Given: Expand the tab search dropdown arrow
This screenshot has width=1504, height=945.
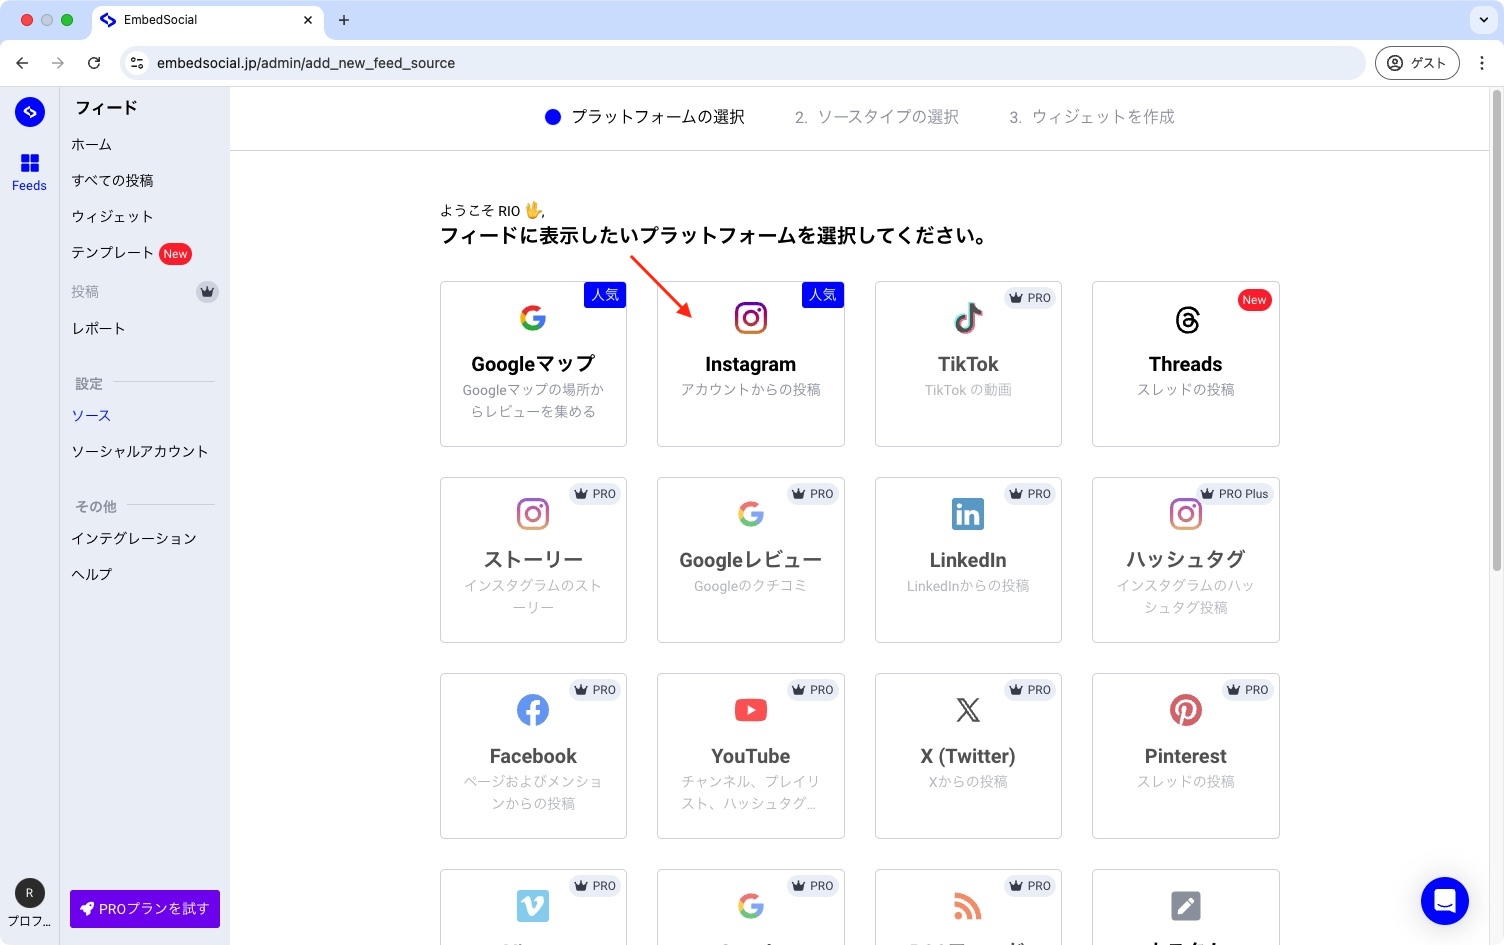Looking at the screenshot, I should (x=1483, y=19).
